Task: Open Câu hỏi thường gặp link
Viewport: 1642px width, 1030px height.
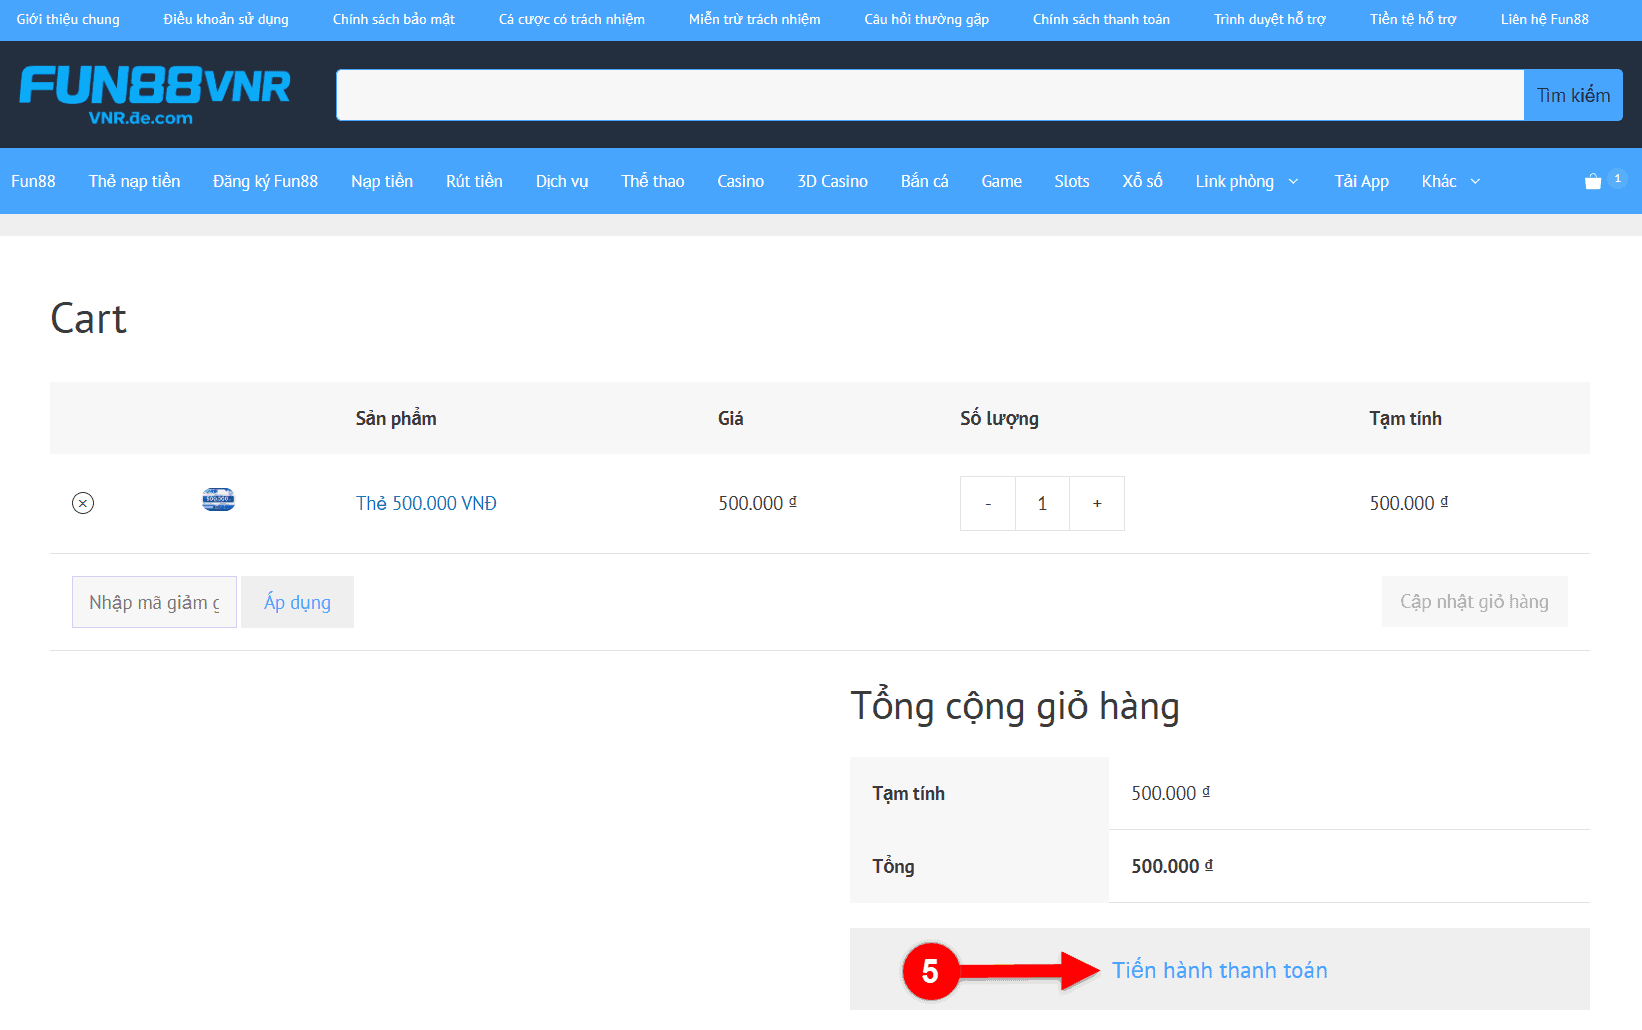Action: [927, 19]
